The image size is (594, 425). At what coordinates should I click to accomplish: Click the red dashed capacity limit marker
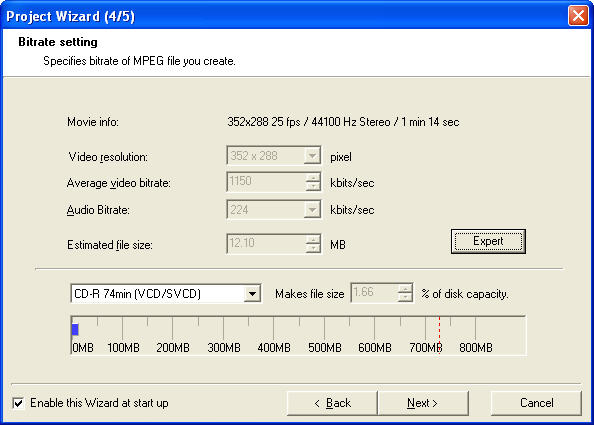coord(439,335)
